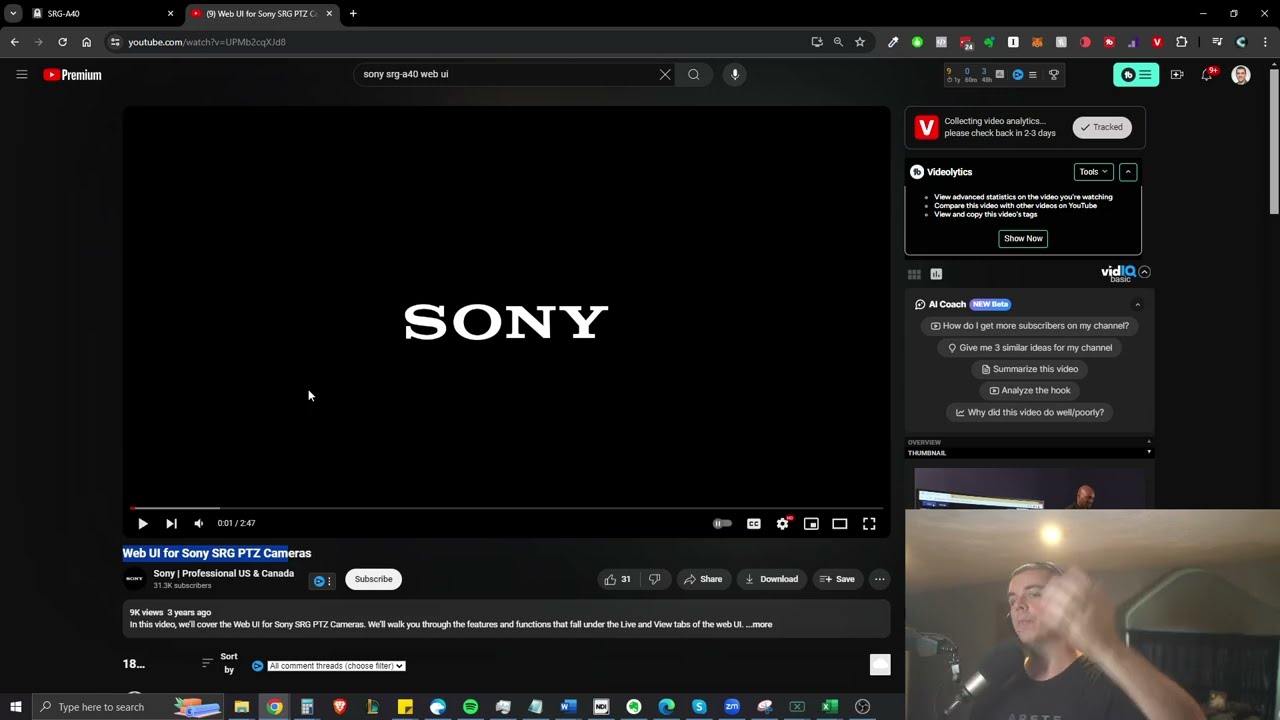Clear the search query text
The height and width of the screenshot is (720, 1280).
[x=665, y=74]
